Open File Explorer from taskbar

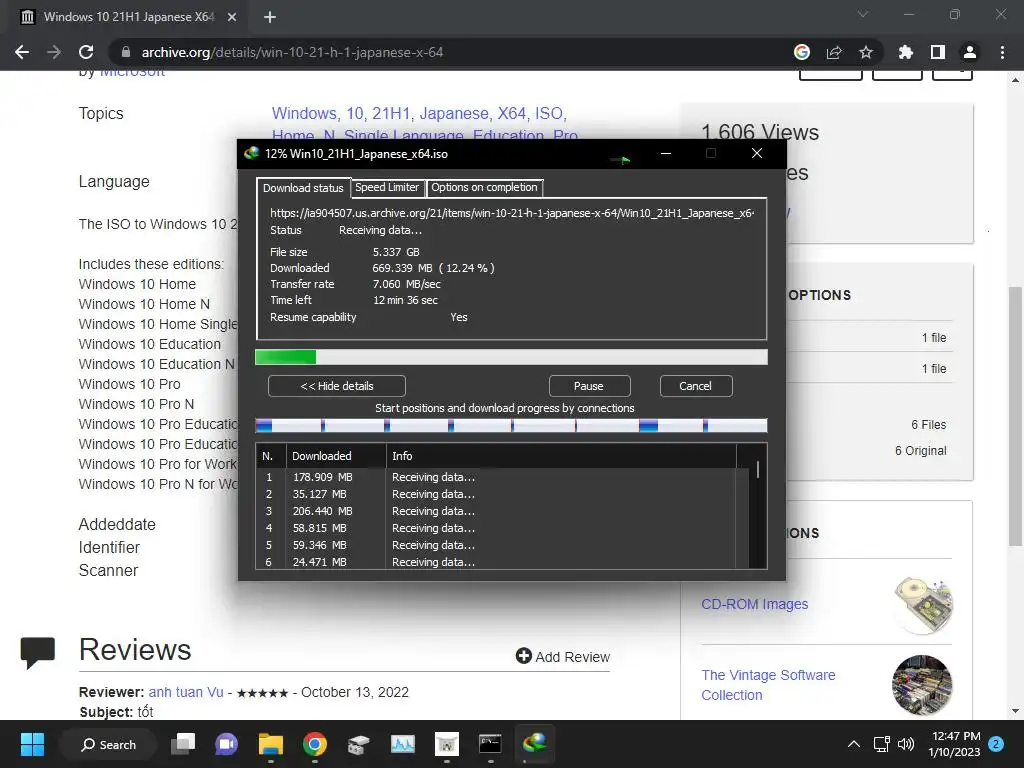click(x=270, y=744)
